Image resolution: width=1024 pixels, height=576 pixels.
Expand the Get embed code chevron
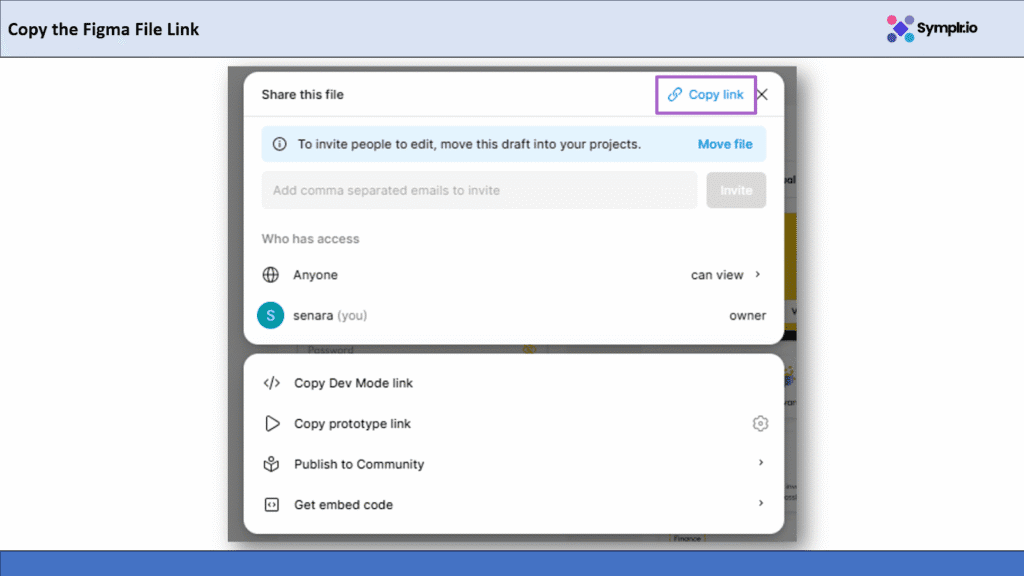click(x=761, y=504)
